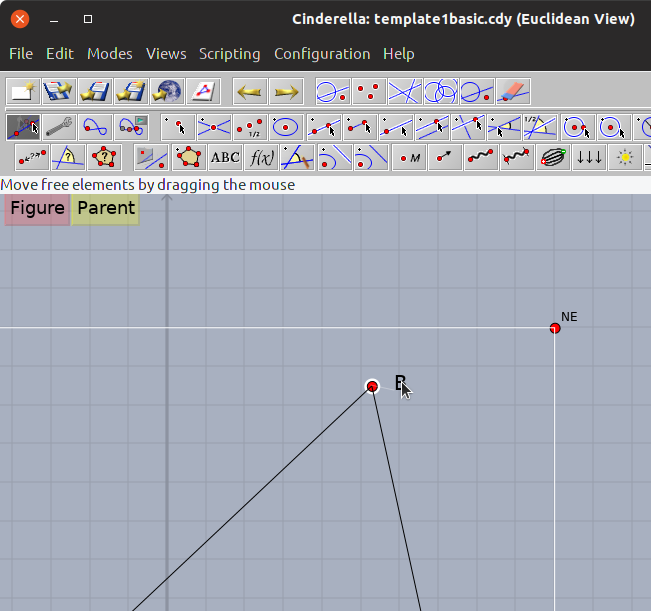Click the Select all conics icon
Screen dimensions: 651x611
click(x=441, y=91)
